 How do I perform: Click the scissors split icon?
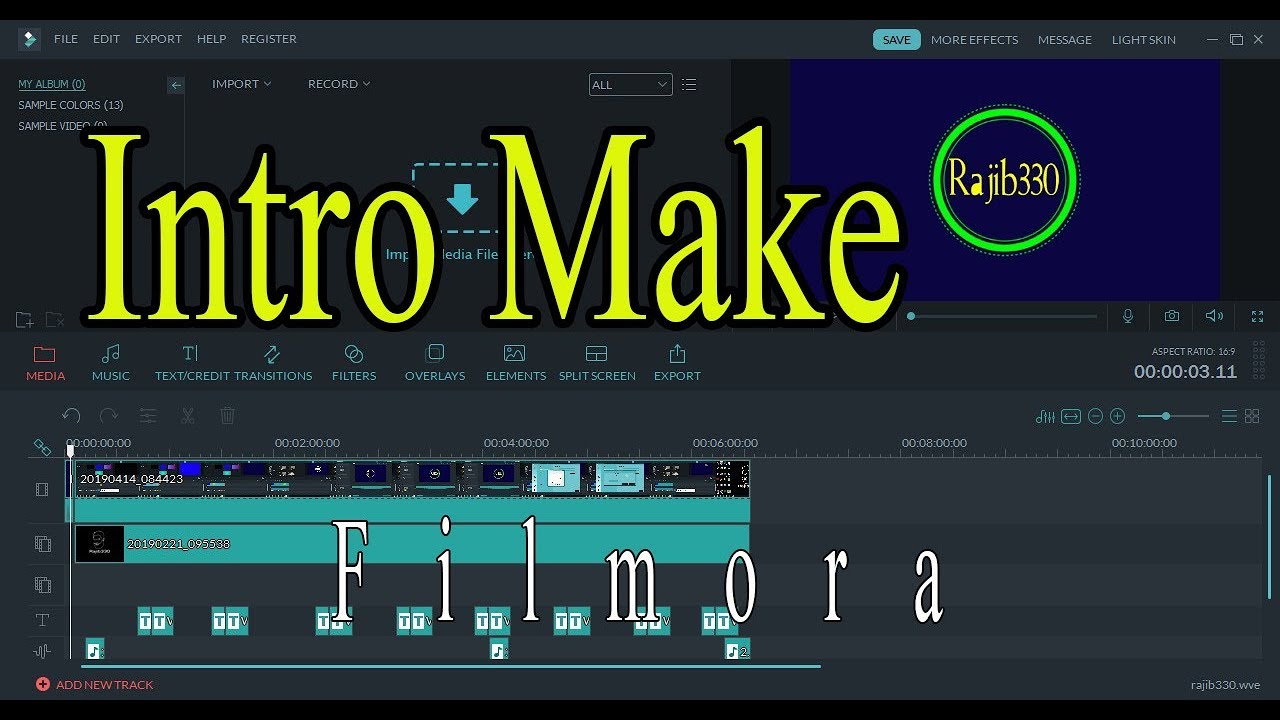pos(188,415)
